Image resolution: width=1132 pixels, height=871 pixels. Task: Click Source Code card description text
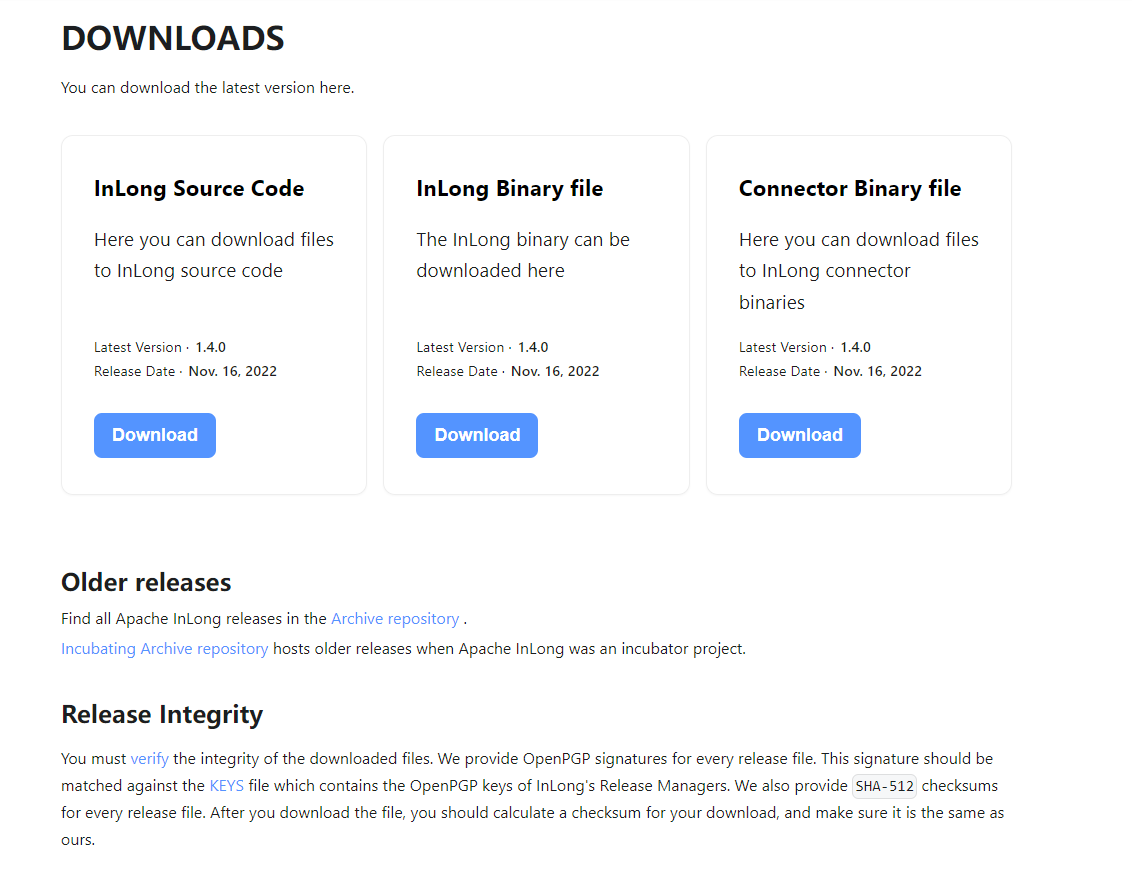pyautogui.click(x=214, y=255)
